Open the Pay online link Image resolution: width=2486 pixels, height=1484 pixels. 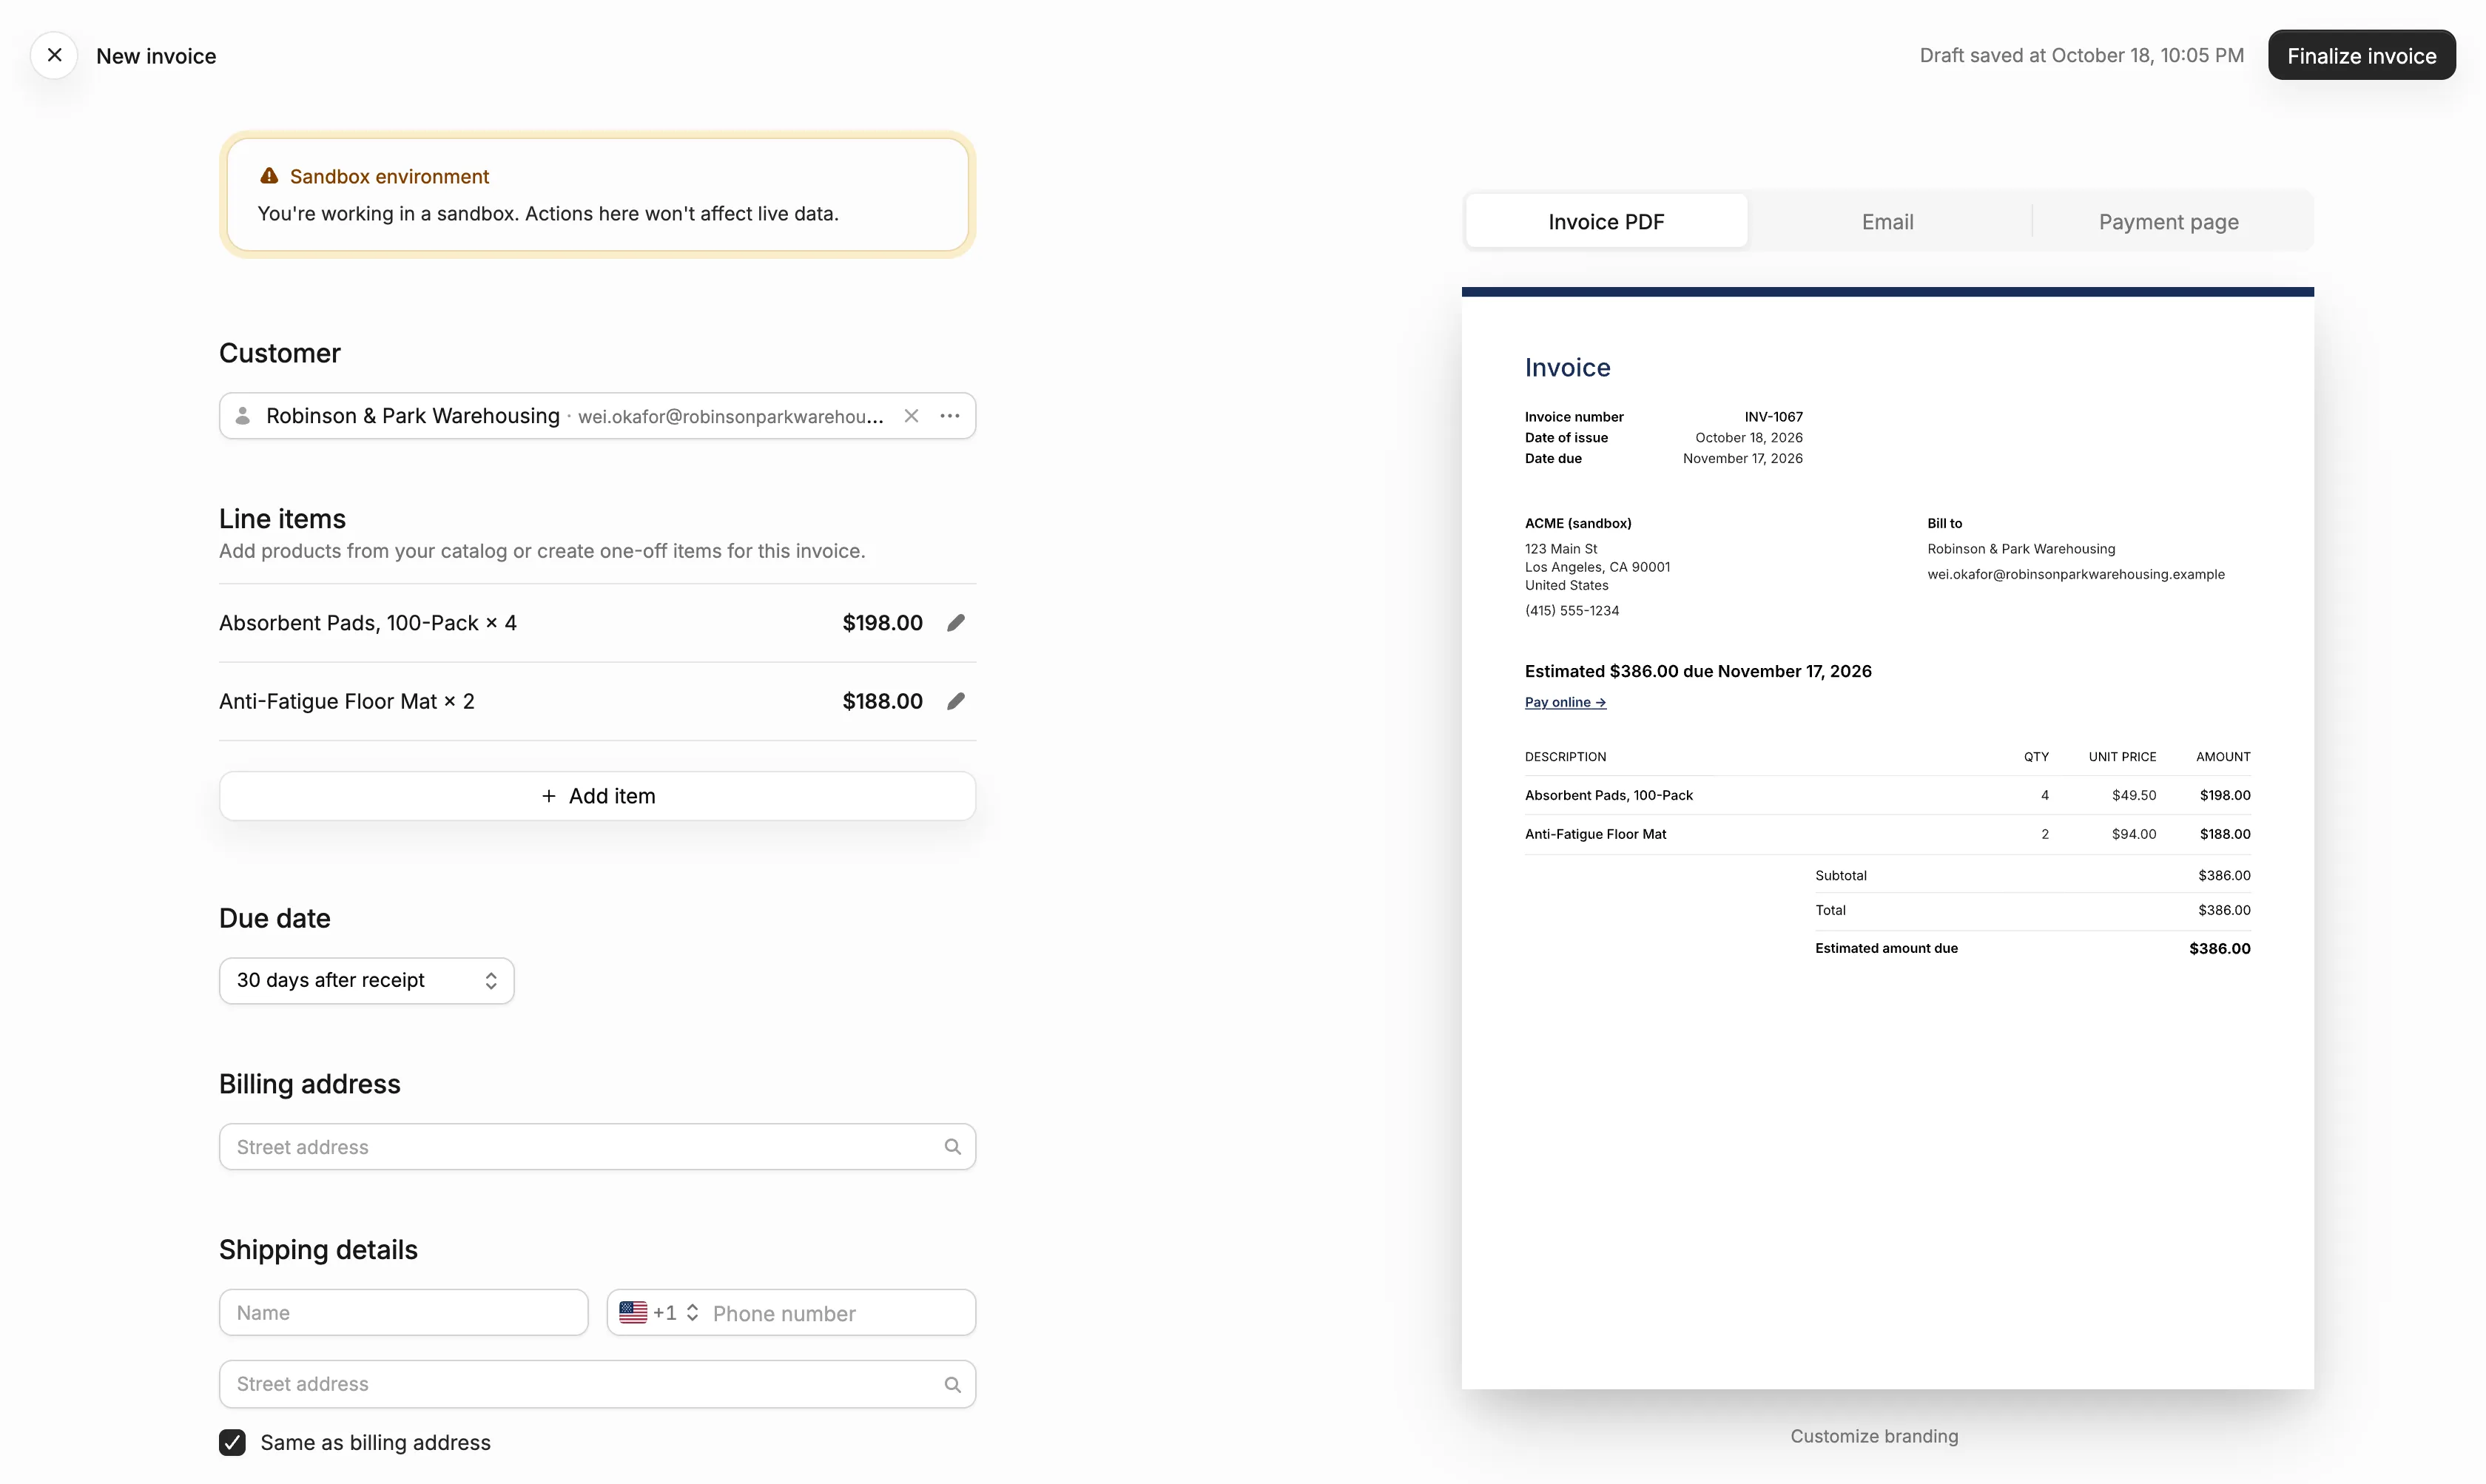pos(1565,702)
